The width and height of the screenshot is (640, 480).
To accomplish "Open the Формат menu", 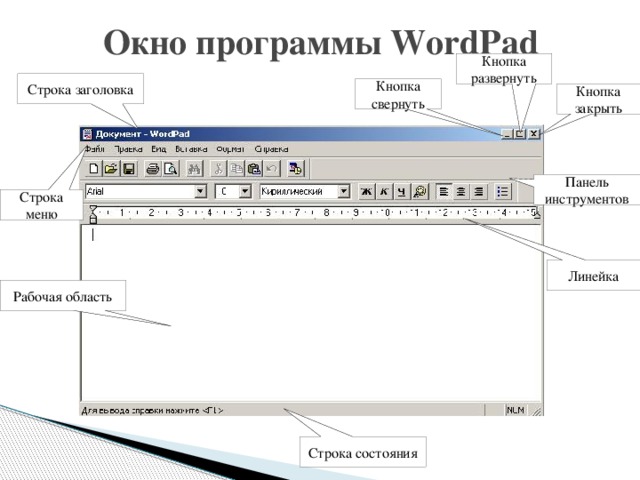I will (x=230, y=149).
